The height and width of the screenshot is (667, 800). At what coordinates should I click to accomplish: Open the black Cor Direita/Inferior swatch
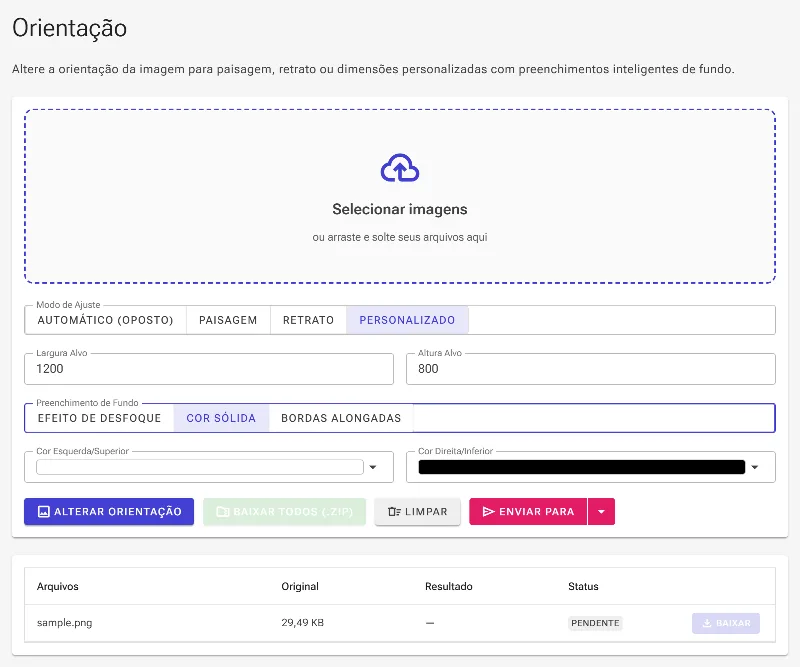point(582,467)
